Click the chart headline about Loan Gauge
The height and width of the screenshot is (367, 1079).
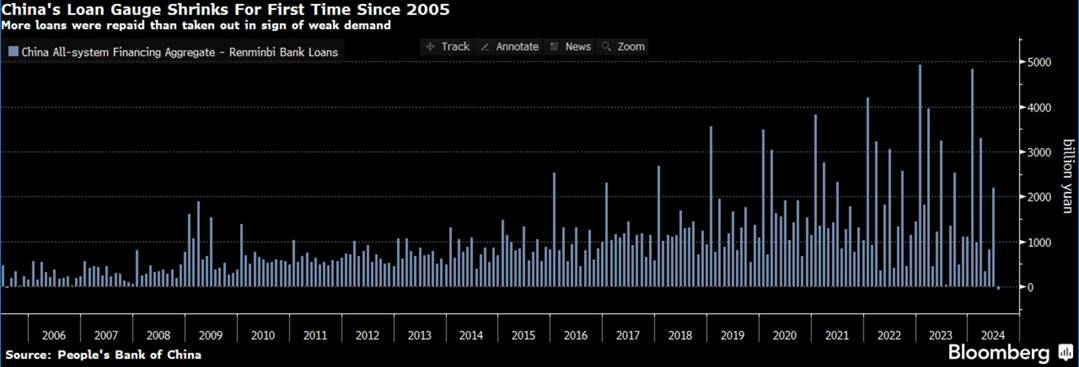tap(227, 11)
